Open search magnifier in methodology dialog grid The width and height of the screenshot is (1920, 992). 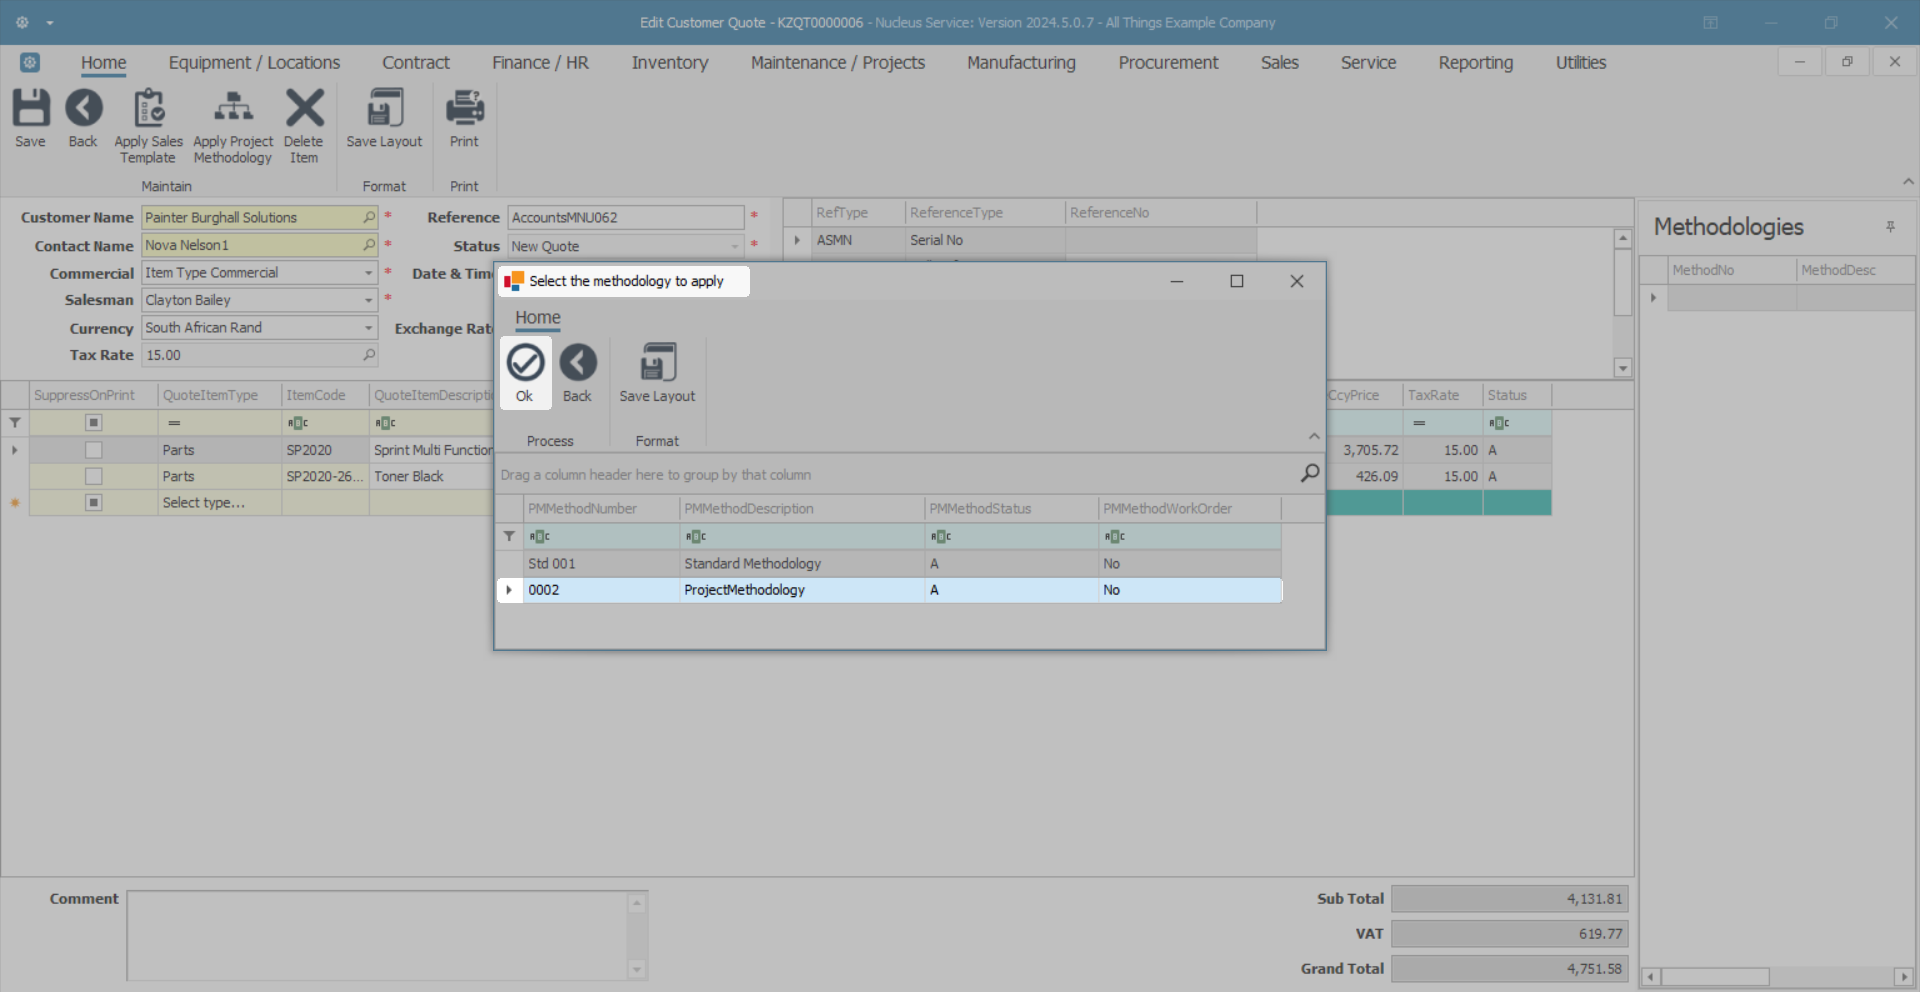point(1310,473)
